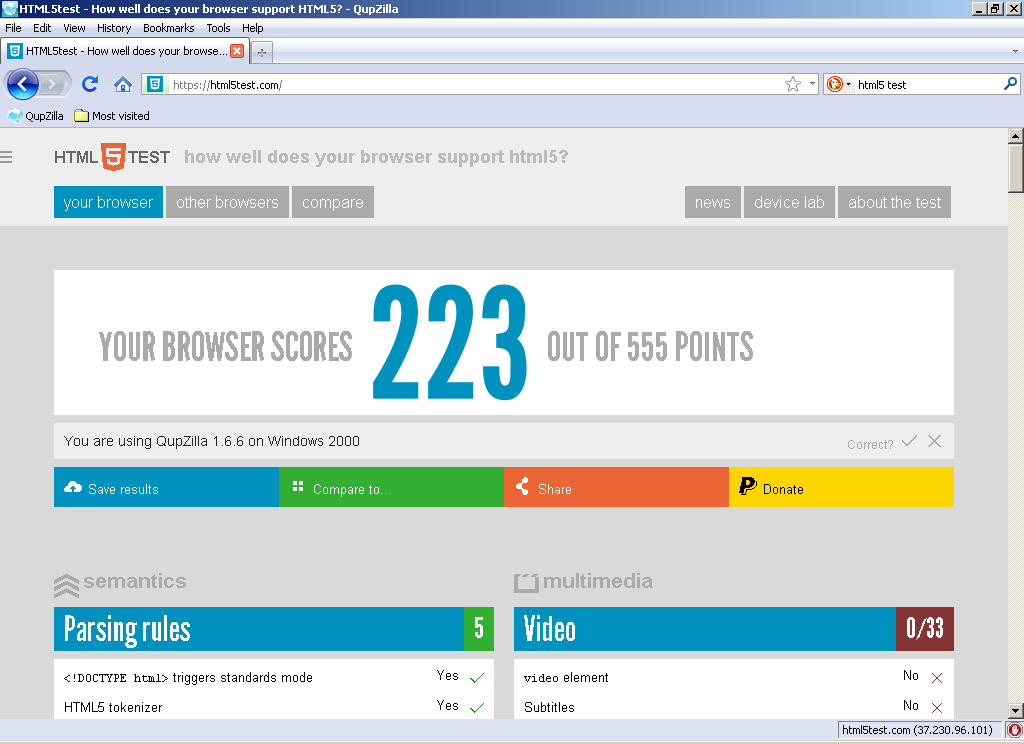Click the forward navigation arrow
This screenshot has width=1024, height=744.
(55, 84)
